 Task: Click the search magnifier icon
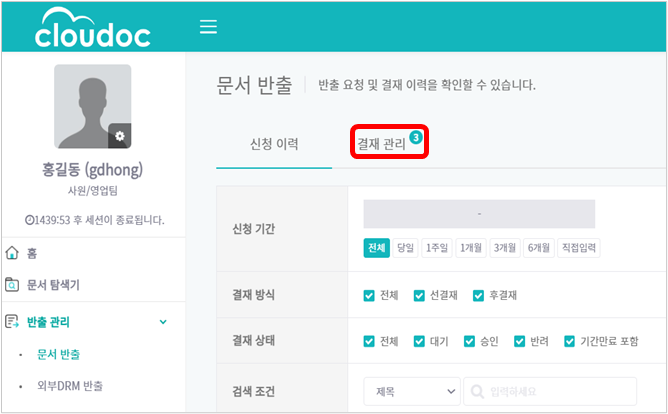click(x=477, y=391)
